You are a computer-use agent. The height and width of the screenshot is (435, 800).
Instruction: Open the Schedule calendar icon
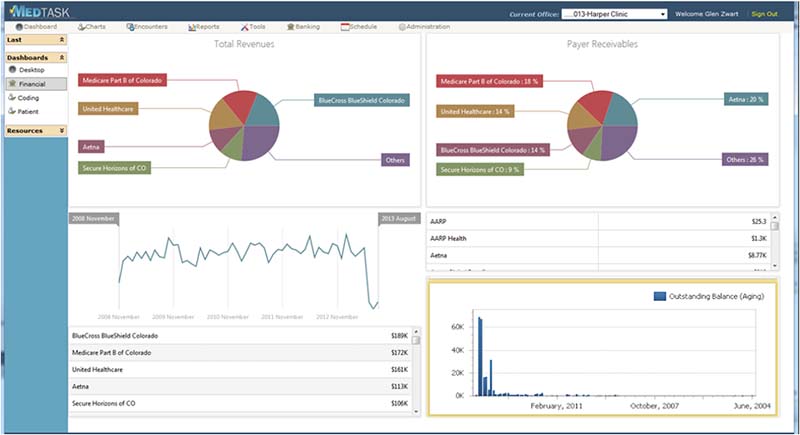point(345,27)
